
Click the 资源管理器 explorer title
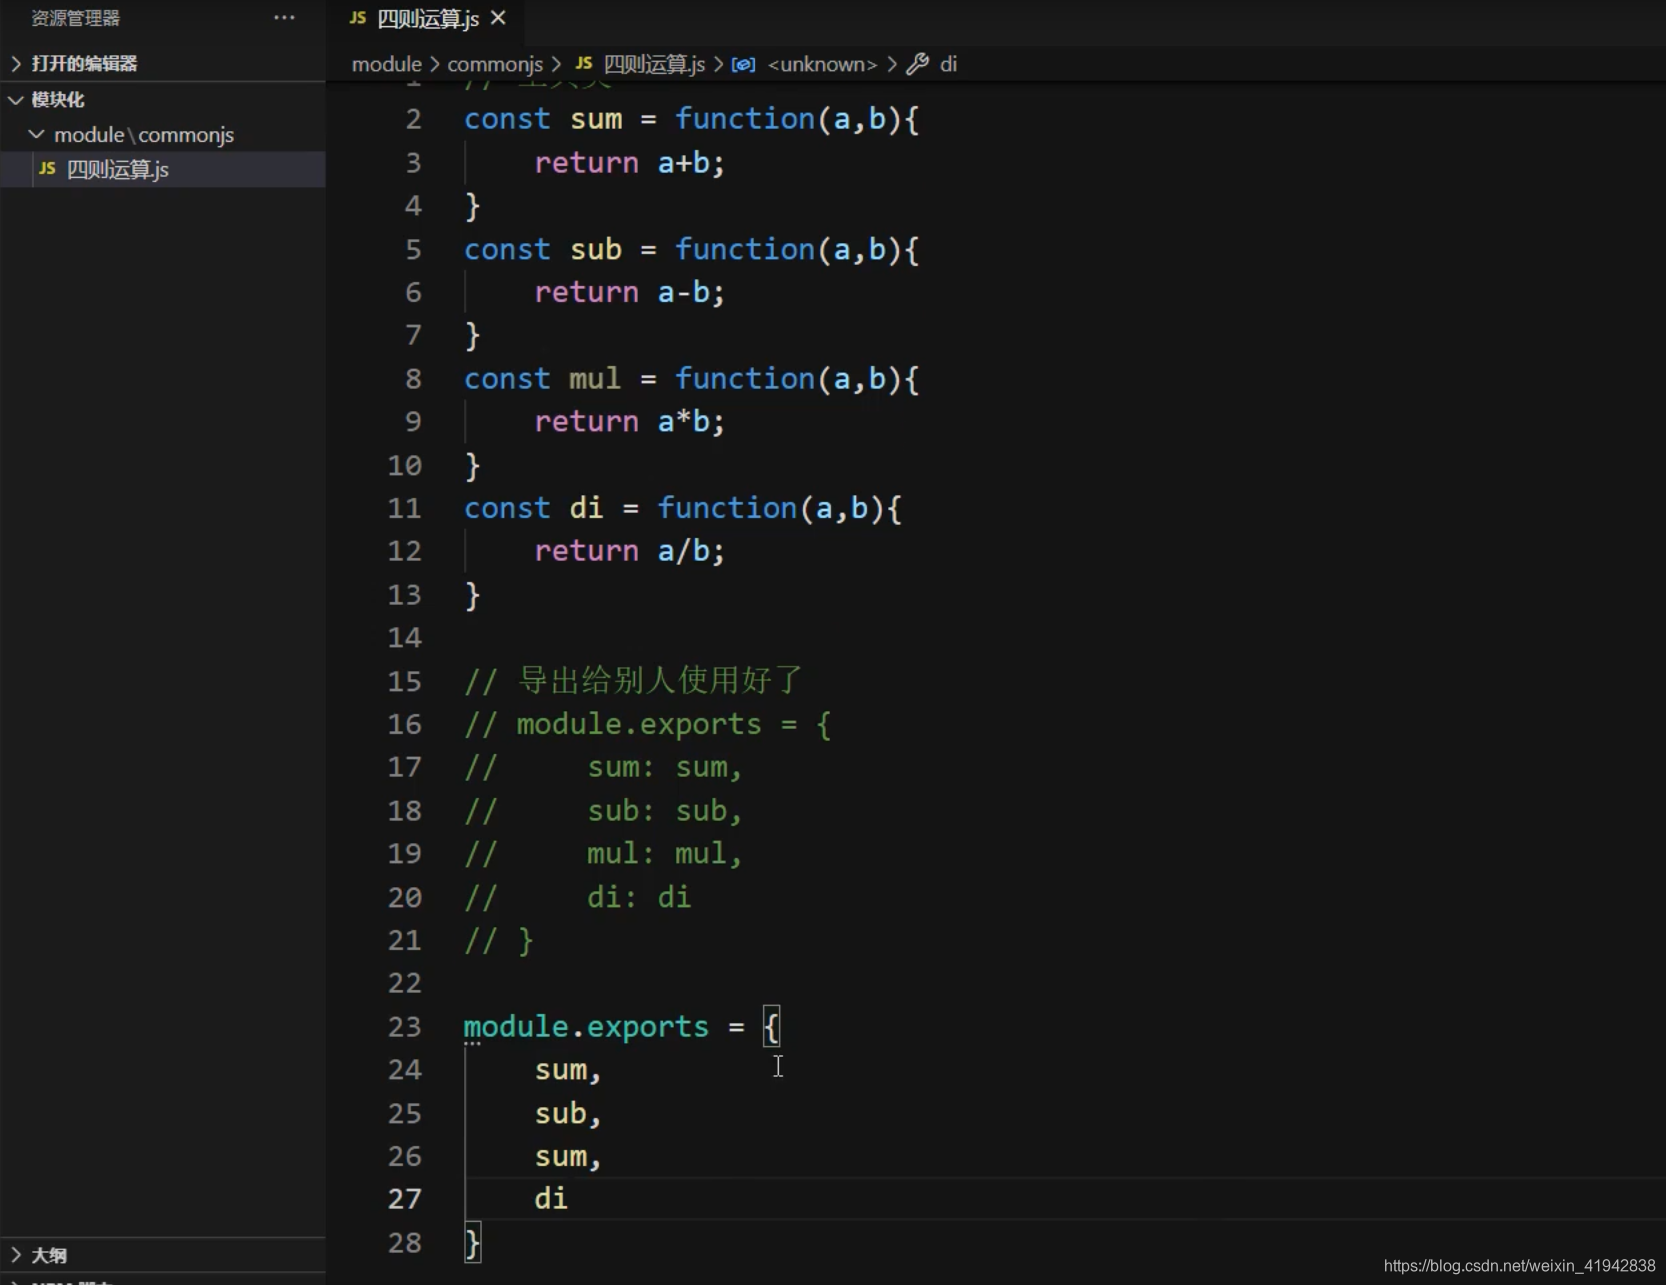coord(76,18)
